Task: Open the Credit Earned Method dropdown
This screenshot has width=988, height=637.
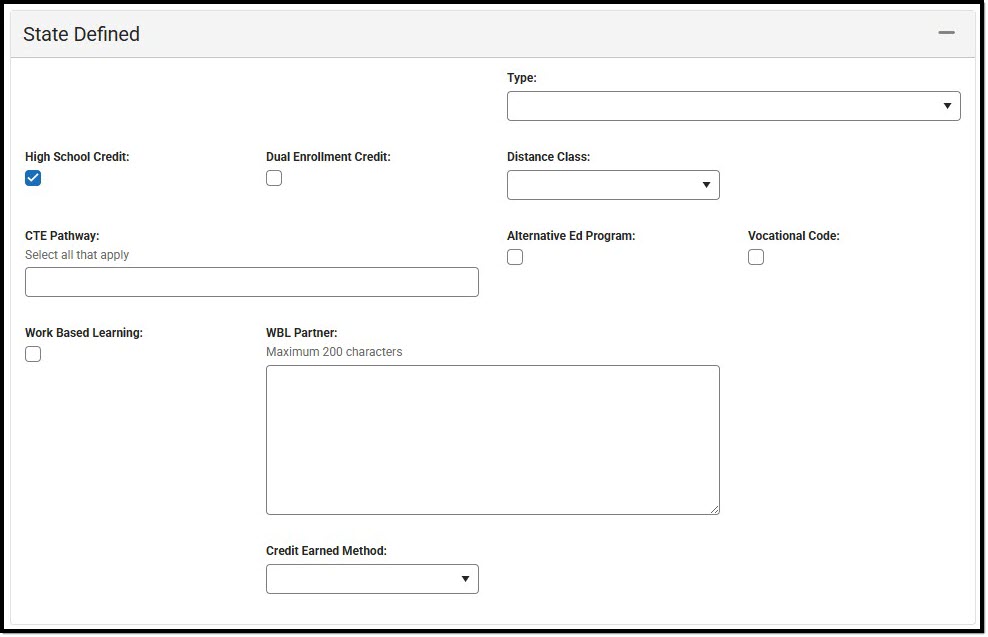Action: pyautogui.click(x=372, y=579)
